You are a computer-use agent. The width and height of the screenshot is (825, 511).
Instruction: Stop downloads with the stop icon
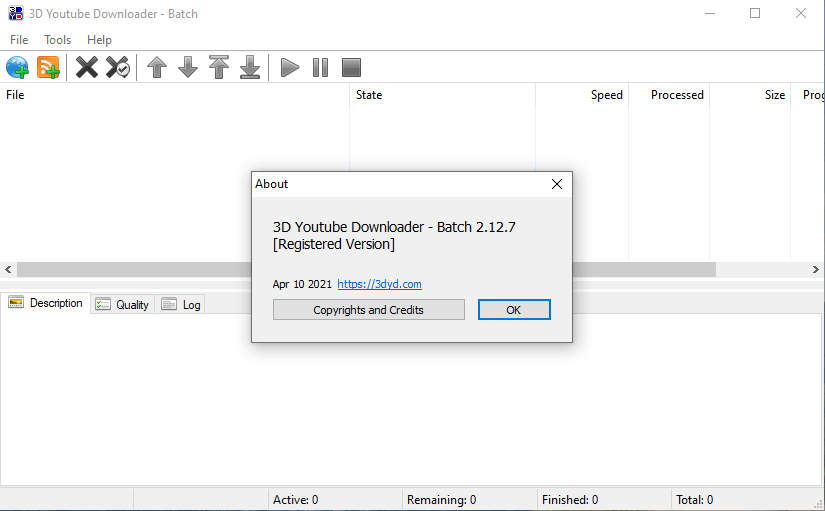351,67
